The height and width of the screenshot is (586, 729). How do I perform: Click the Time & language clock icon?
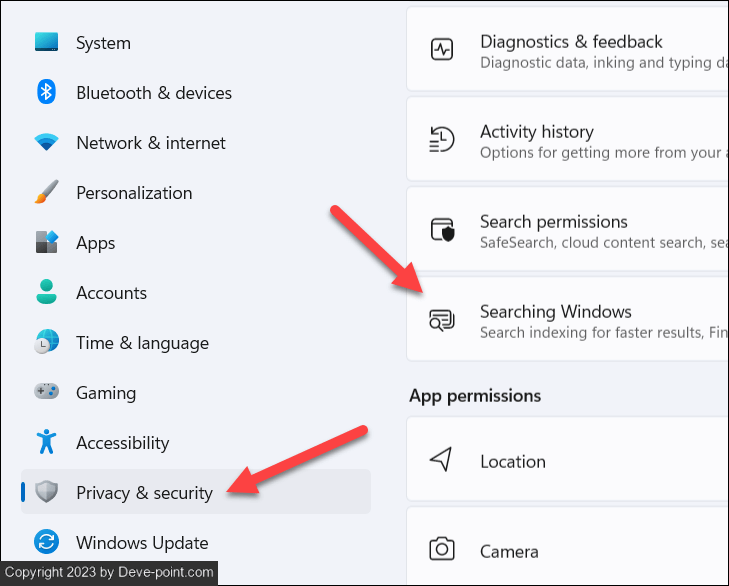(47, 342)
